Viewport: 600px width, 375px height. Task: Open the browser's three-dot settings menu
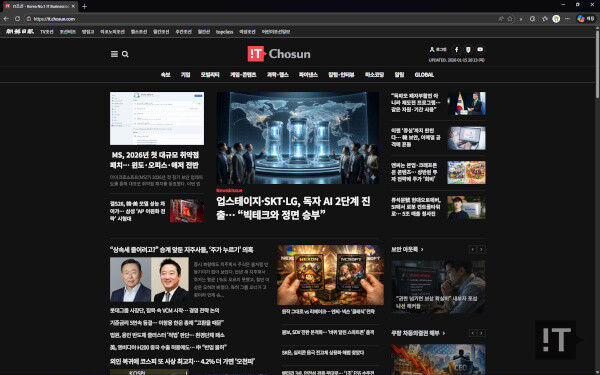click(x=568, y=18)
